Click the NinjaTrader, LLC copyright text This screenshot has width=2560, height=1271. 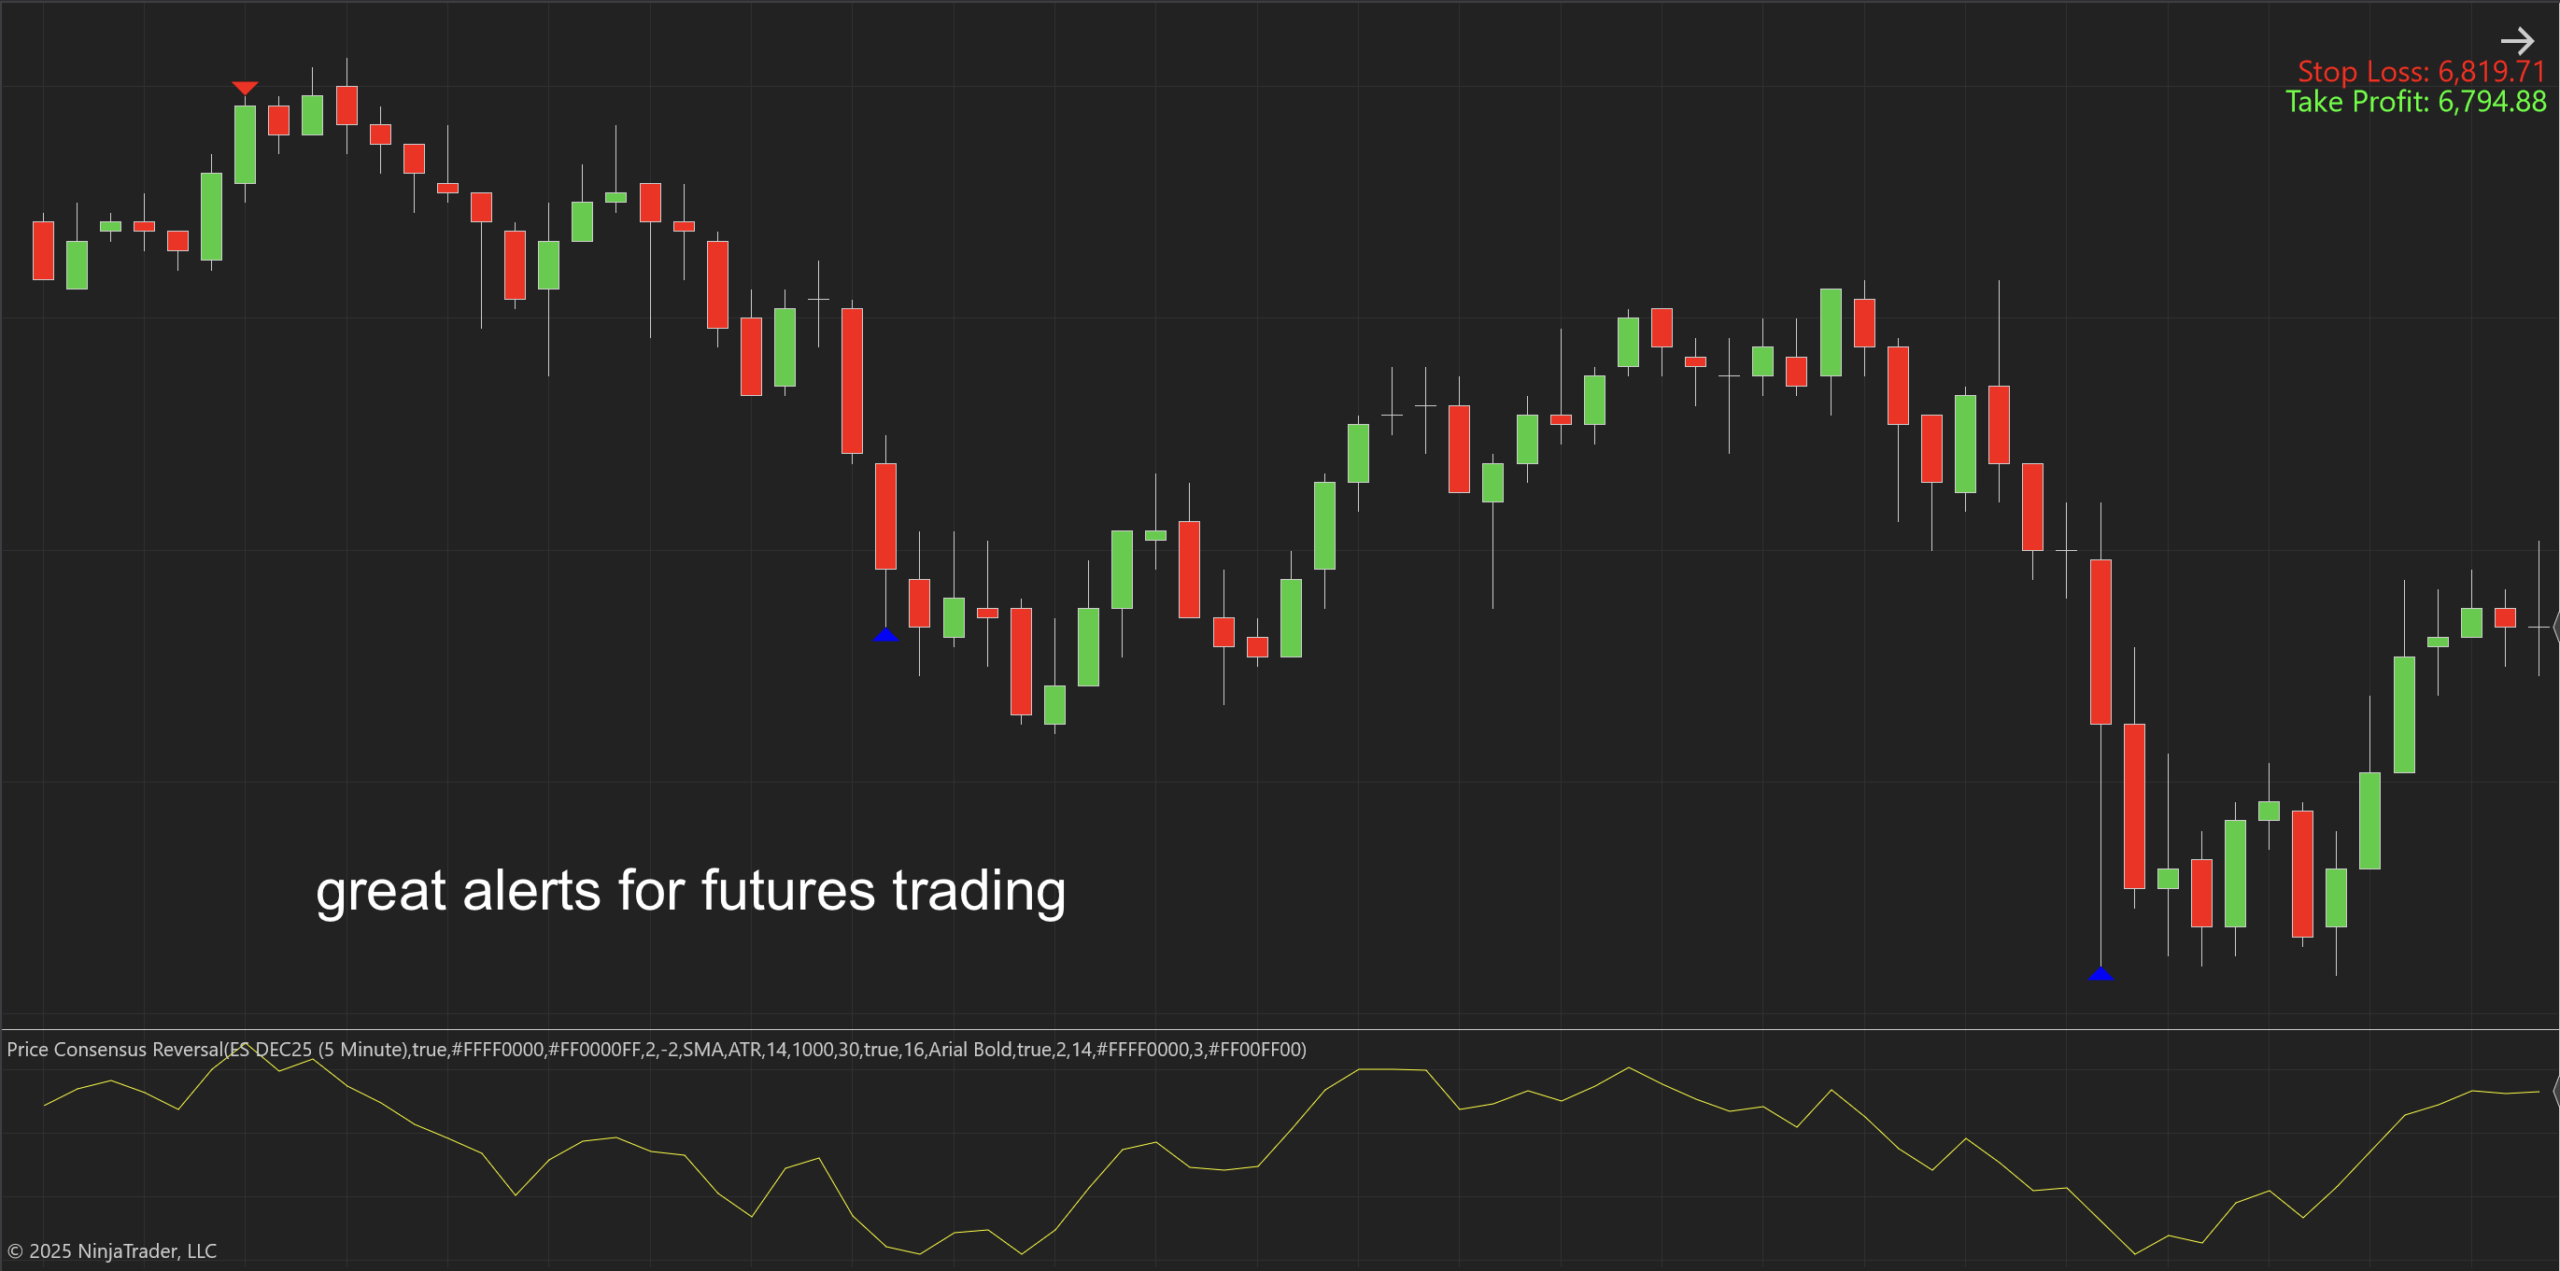click(112, 1251)
